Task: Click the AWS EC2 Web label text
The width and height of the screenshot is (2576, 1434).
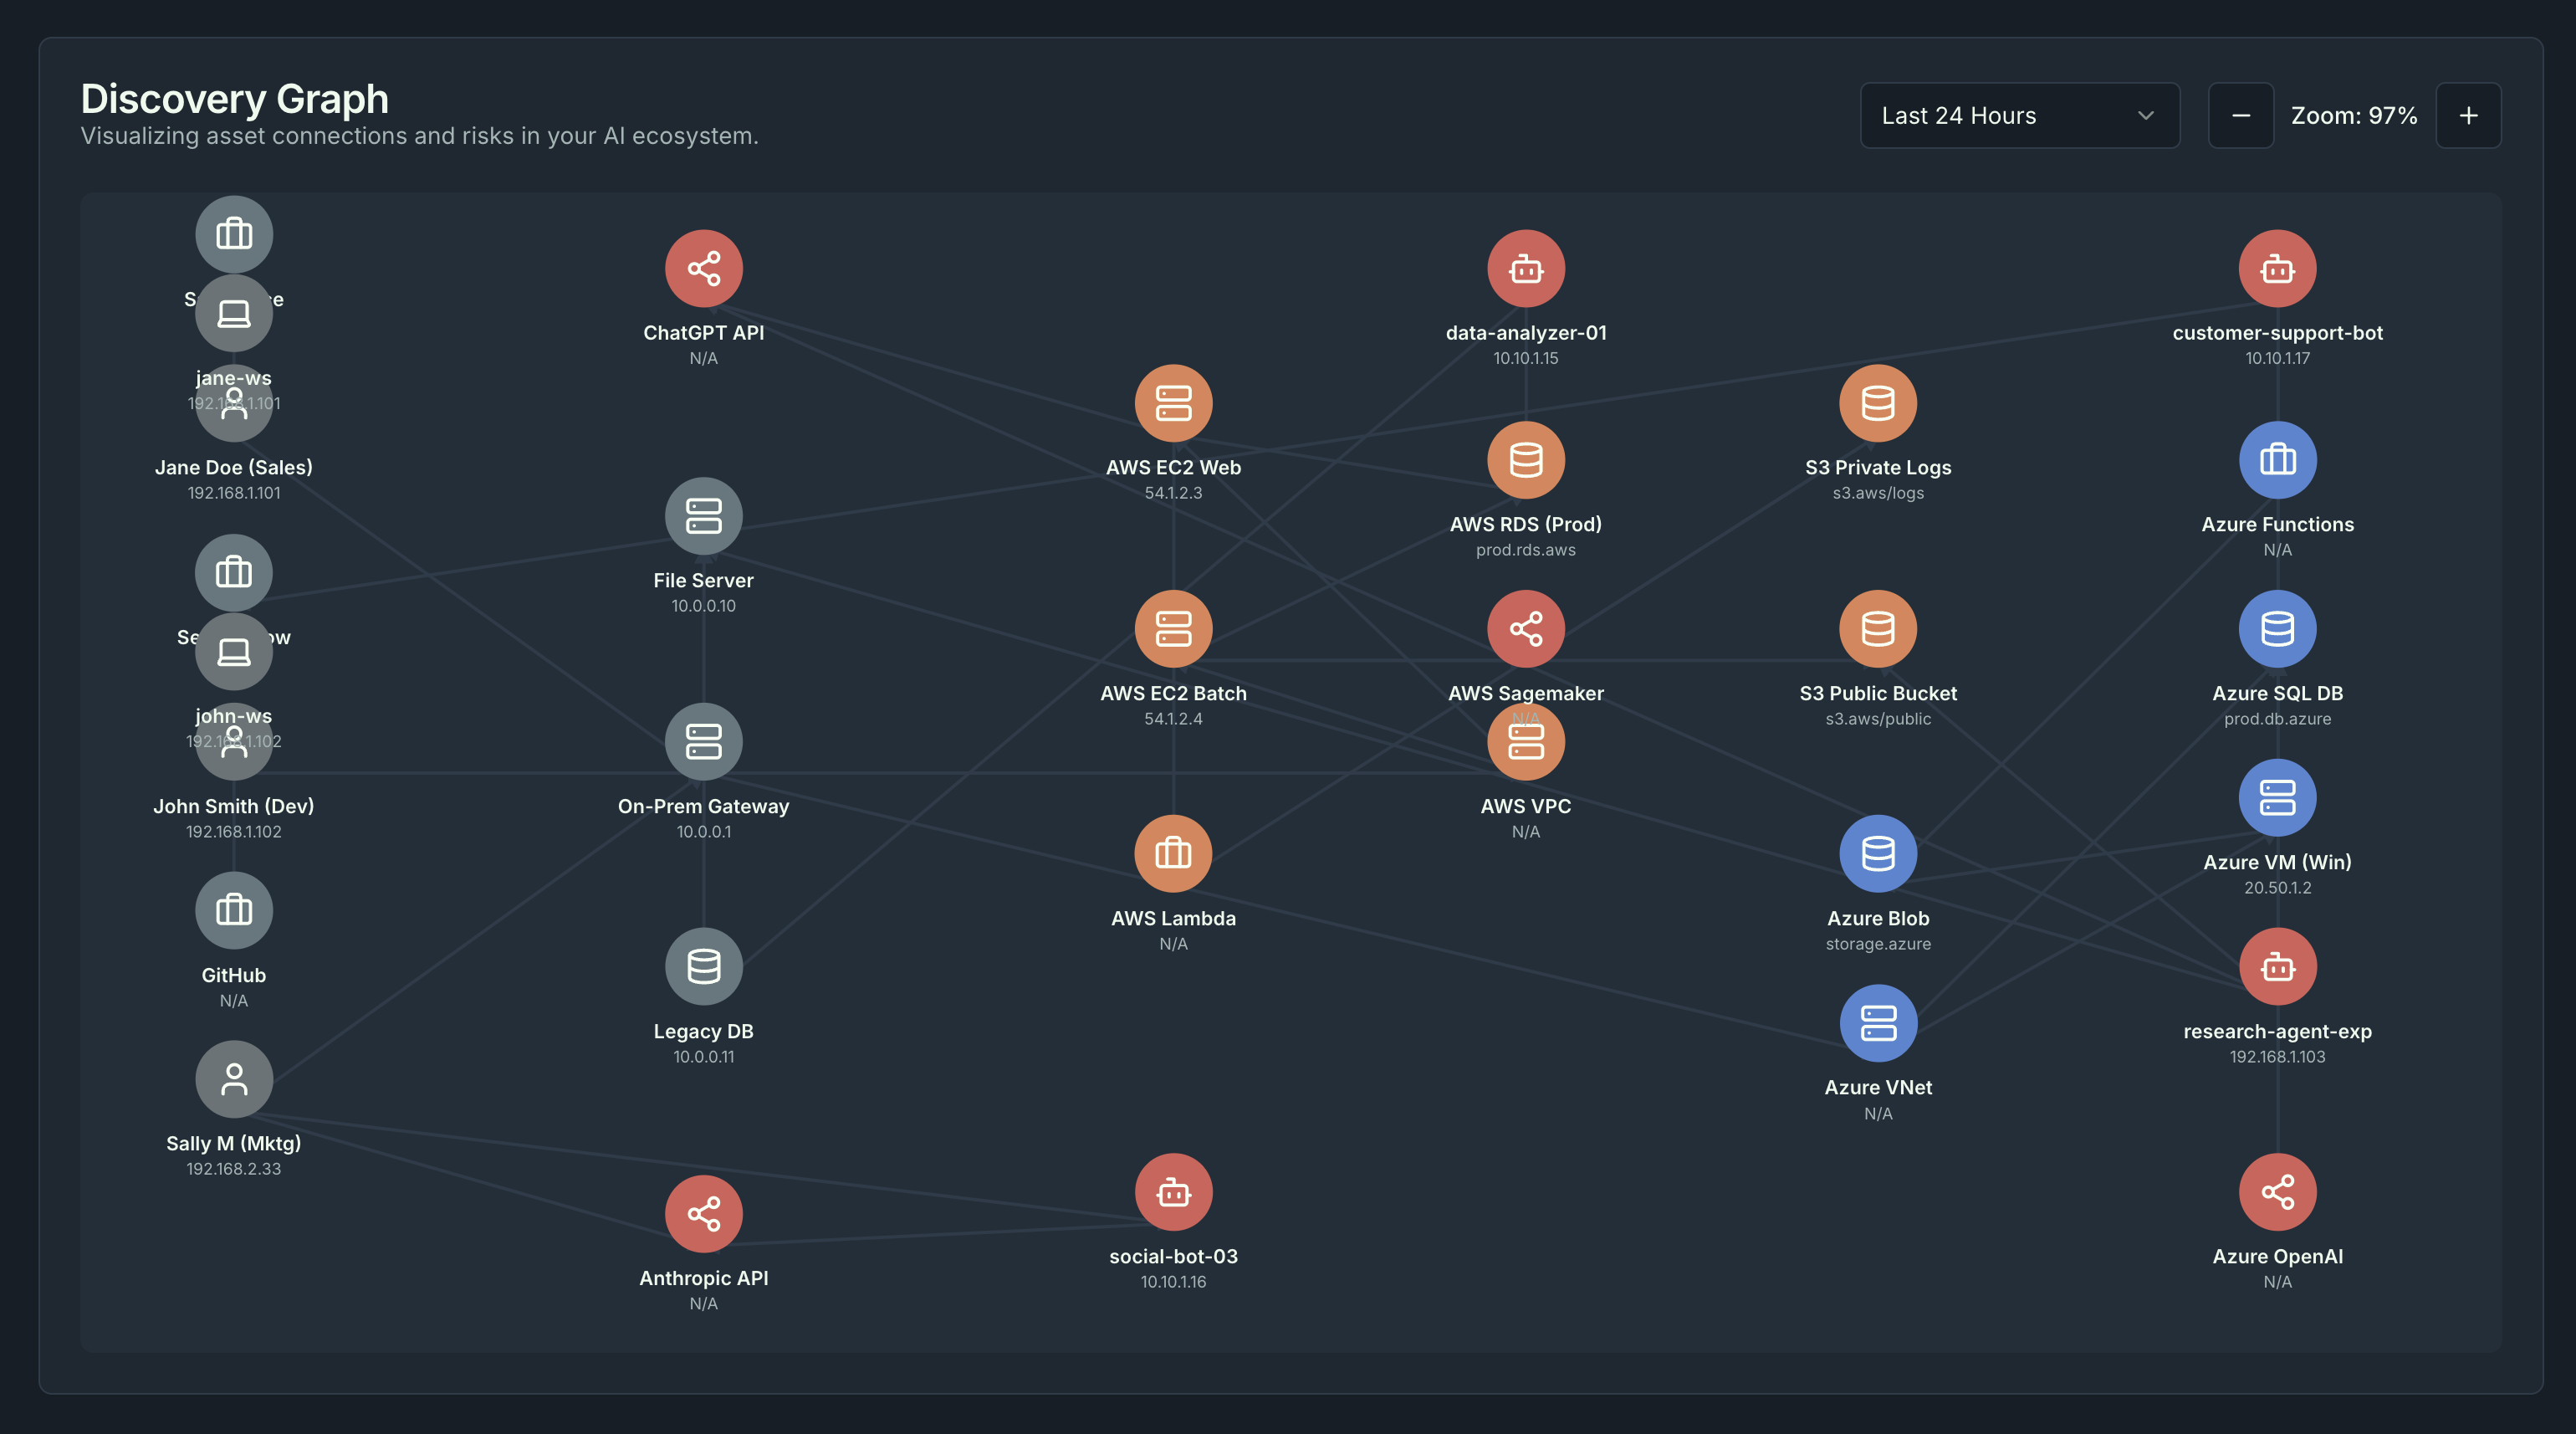Action: (x=1173, y=467)
